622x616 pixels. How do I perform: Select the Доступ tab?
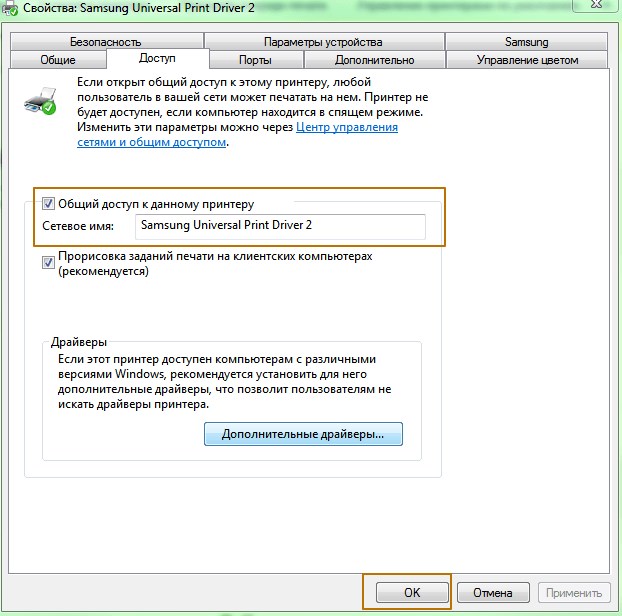(x=157, y=58)
